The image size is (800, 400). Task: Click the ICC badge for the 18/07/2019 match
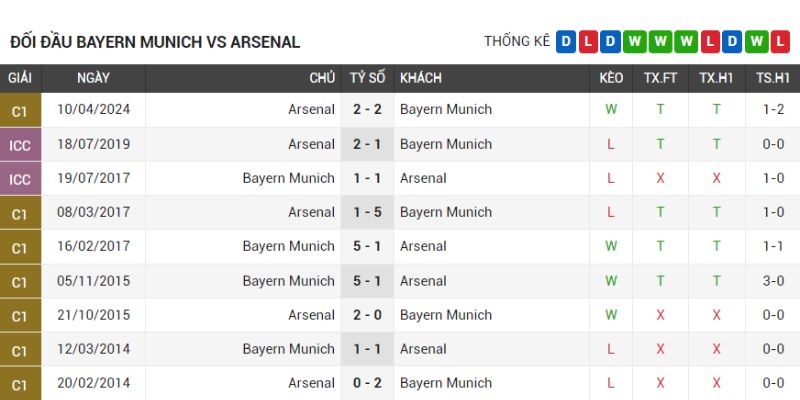pyautogui.click(x=20, y=145)
